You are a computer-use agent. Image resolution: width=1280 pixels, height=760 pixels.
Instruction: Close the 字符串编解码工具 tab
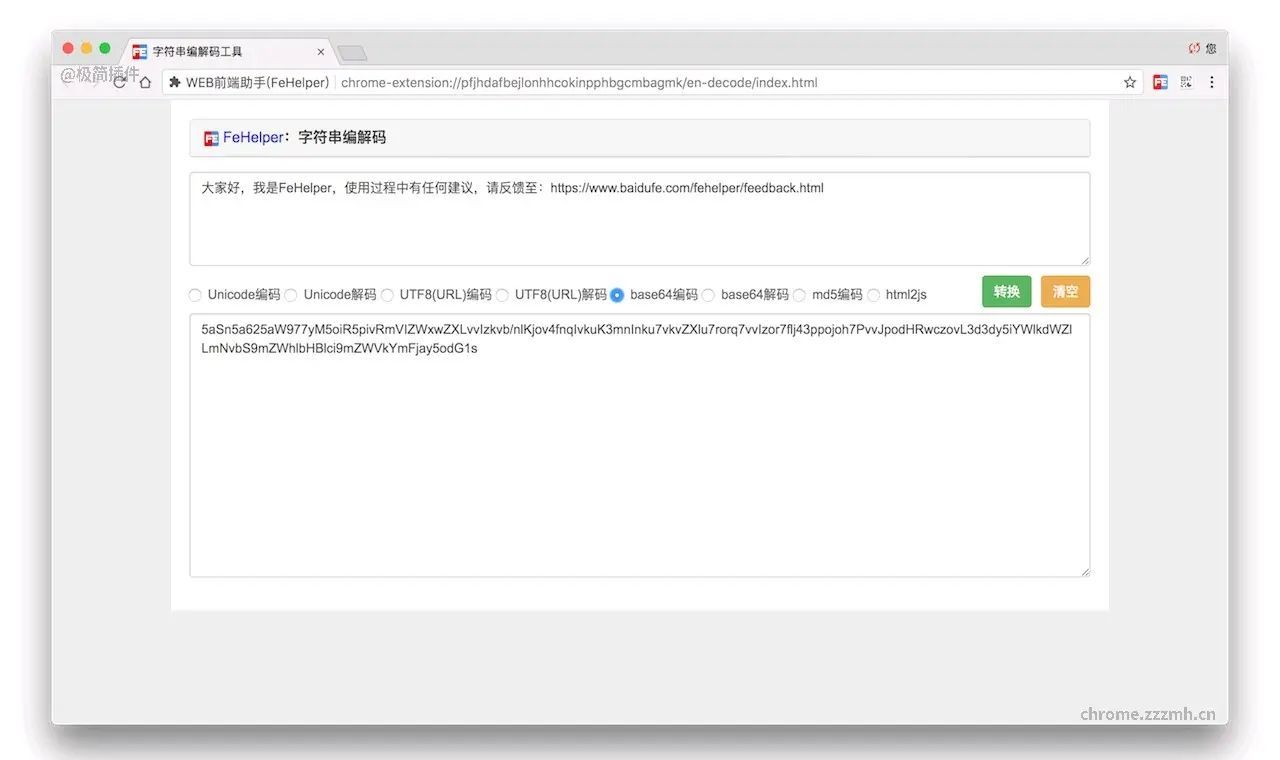point(321,52)
